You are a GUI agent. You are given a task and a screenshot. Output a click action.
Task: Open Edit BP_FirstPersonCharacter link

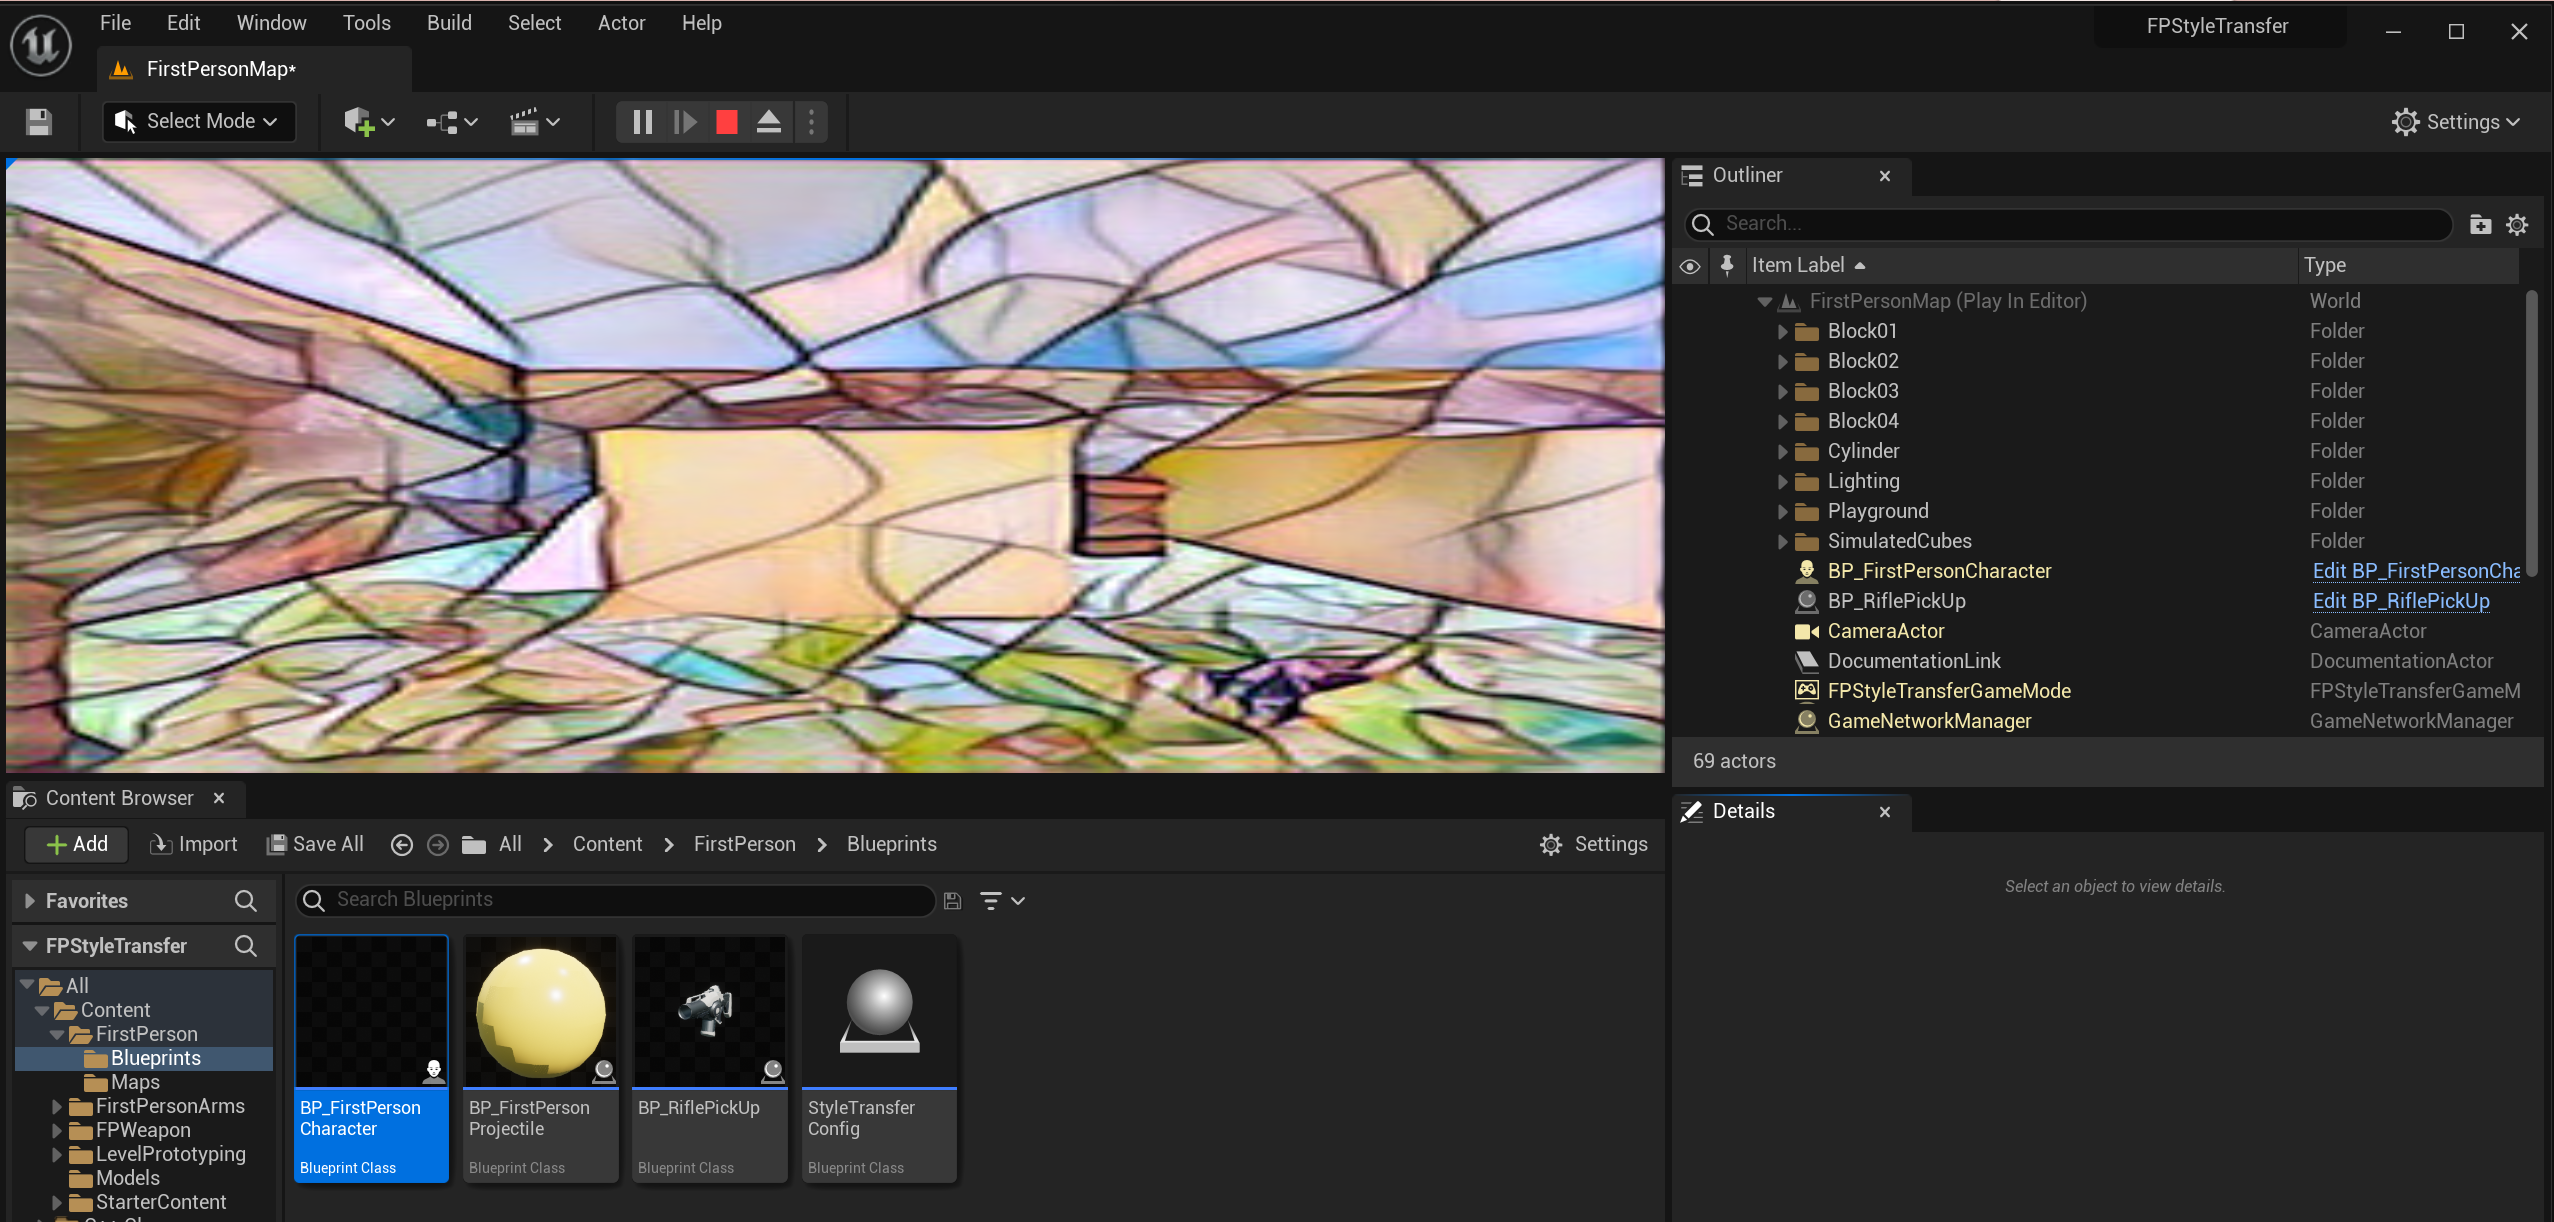click(x=2415, y=571)
